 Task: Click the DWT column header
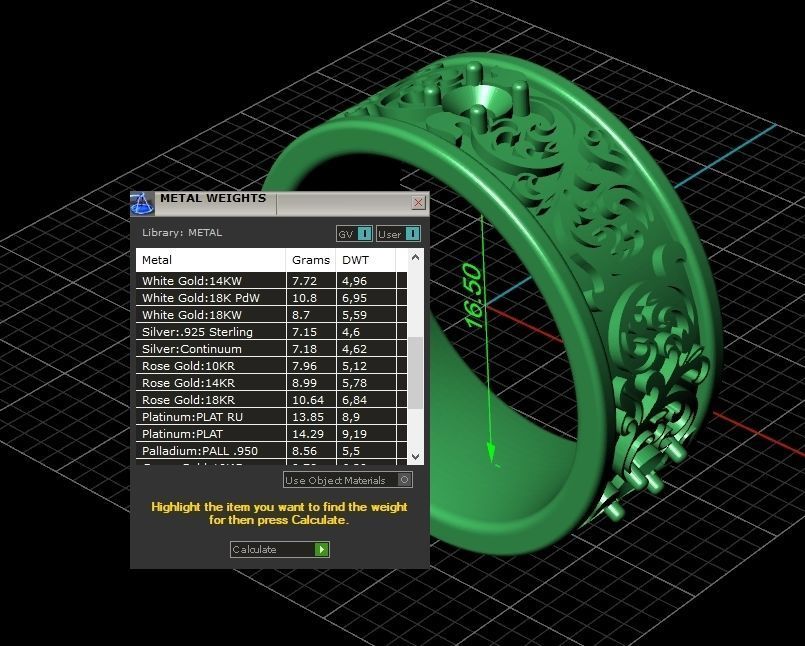(x=366, y=260)
